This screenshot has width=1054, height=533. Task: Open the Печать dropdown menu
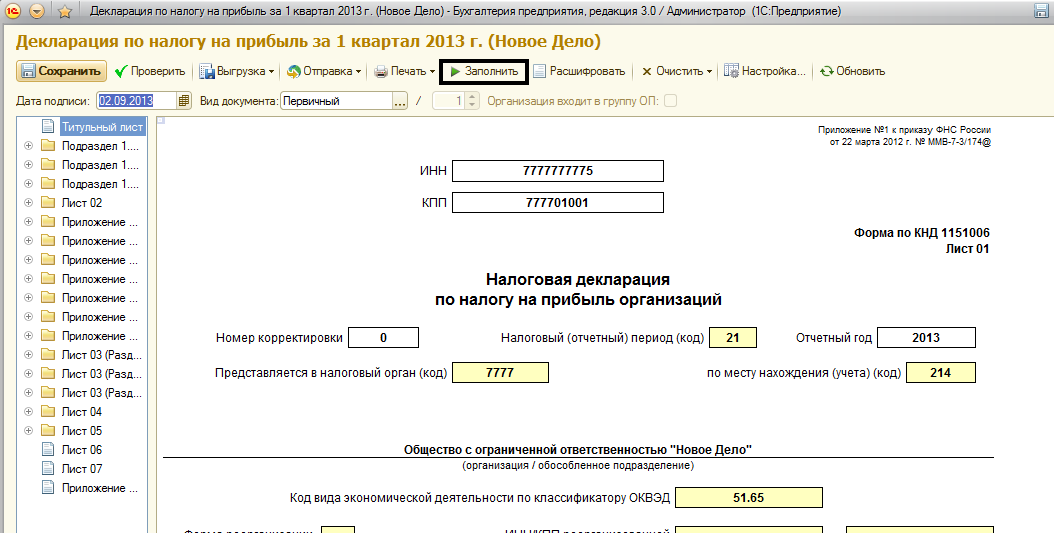click(405, 71)
